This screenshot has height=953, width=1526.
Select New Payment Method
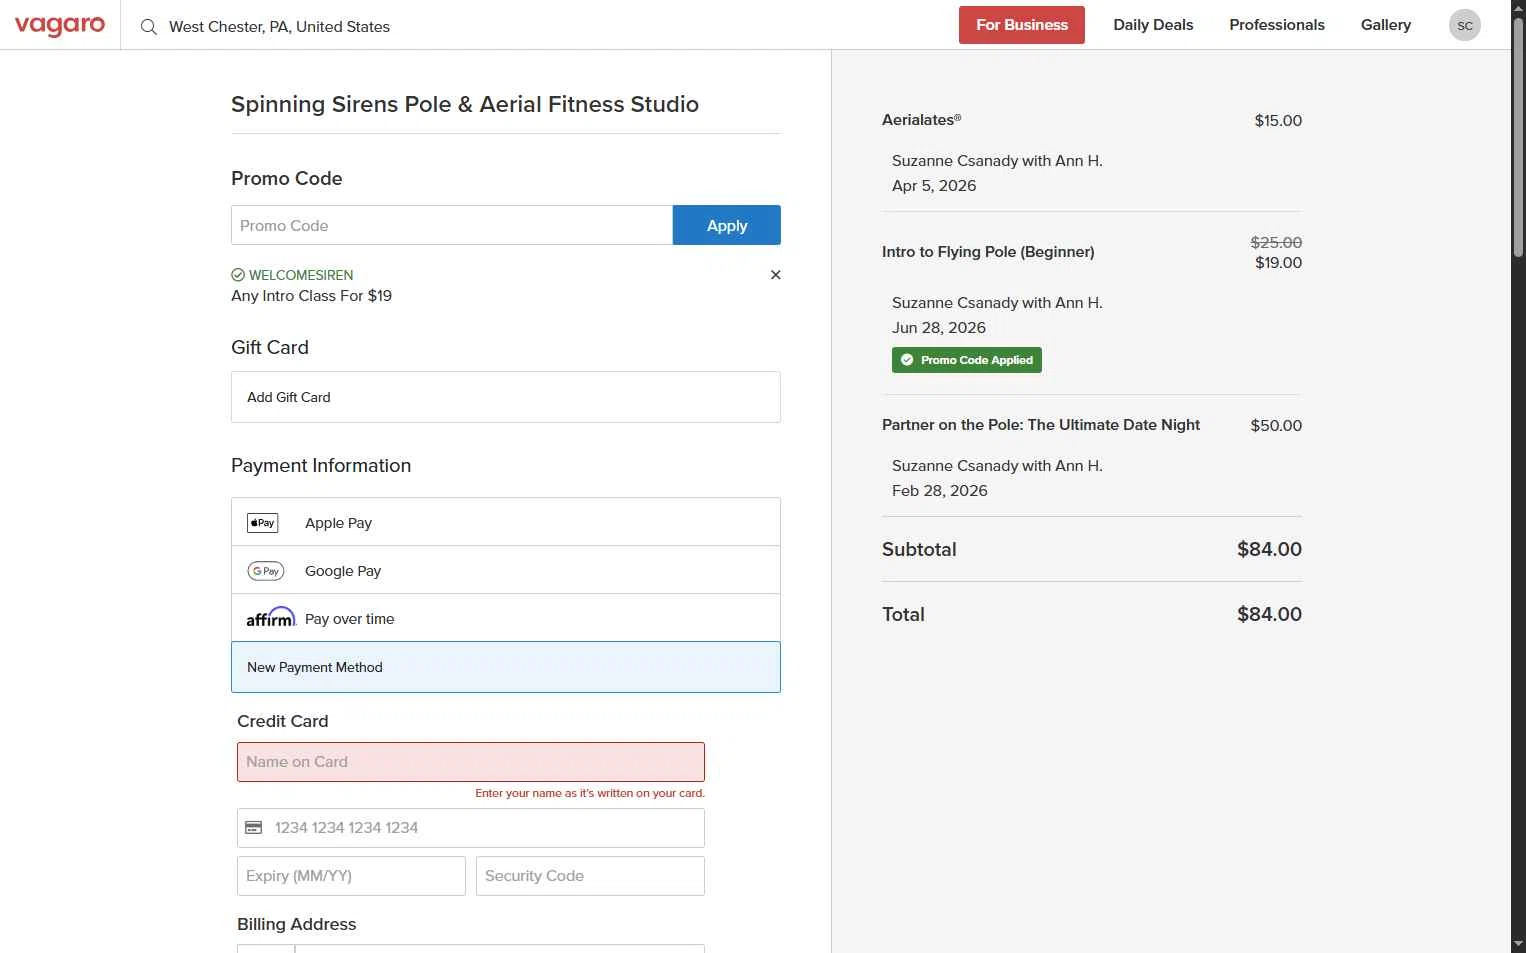click(x=506, y=667)
